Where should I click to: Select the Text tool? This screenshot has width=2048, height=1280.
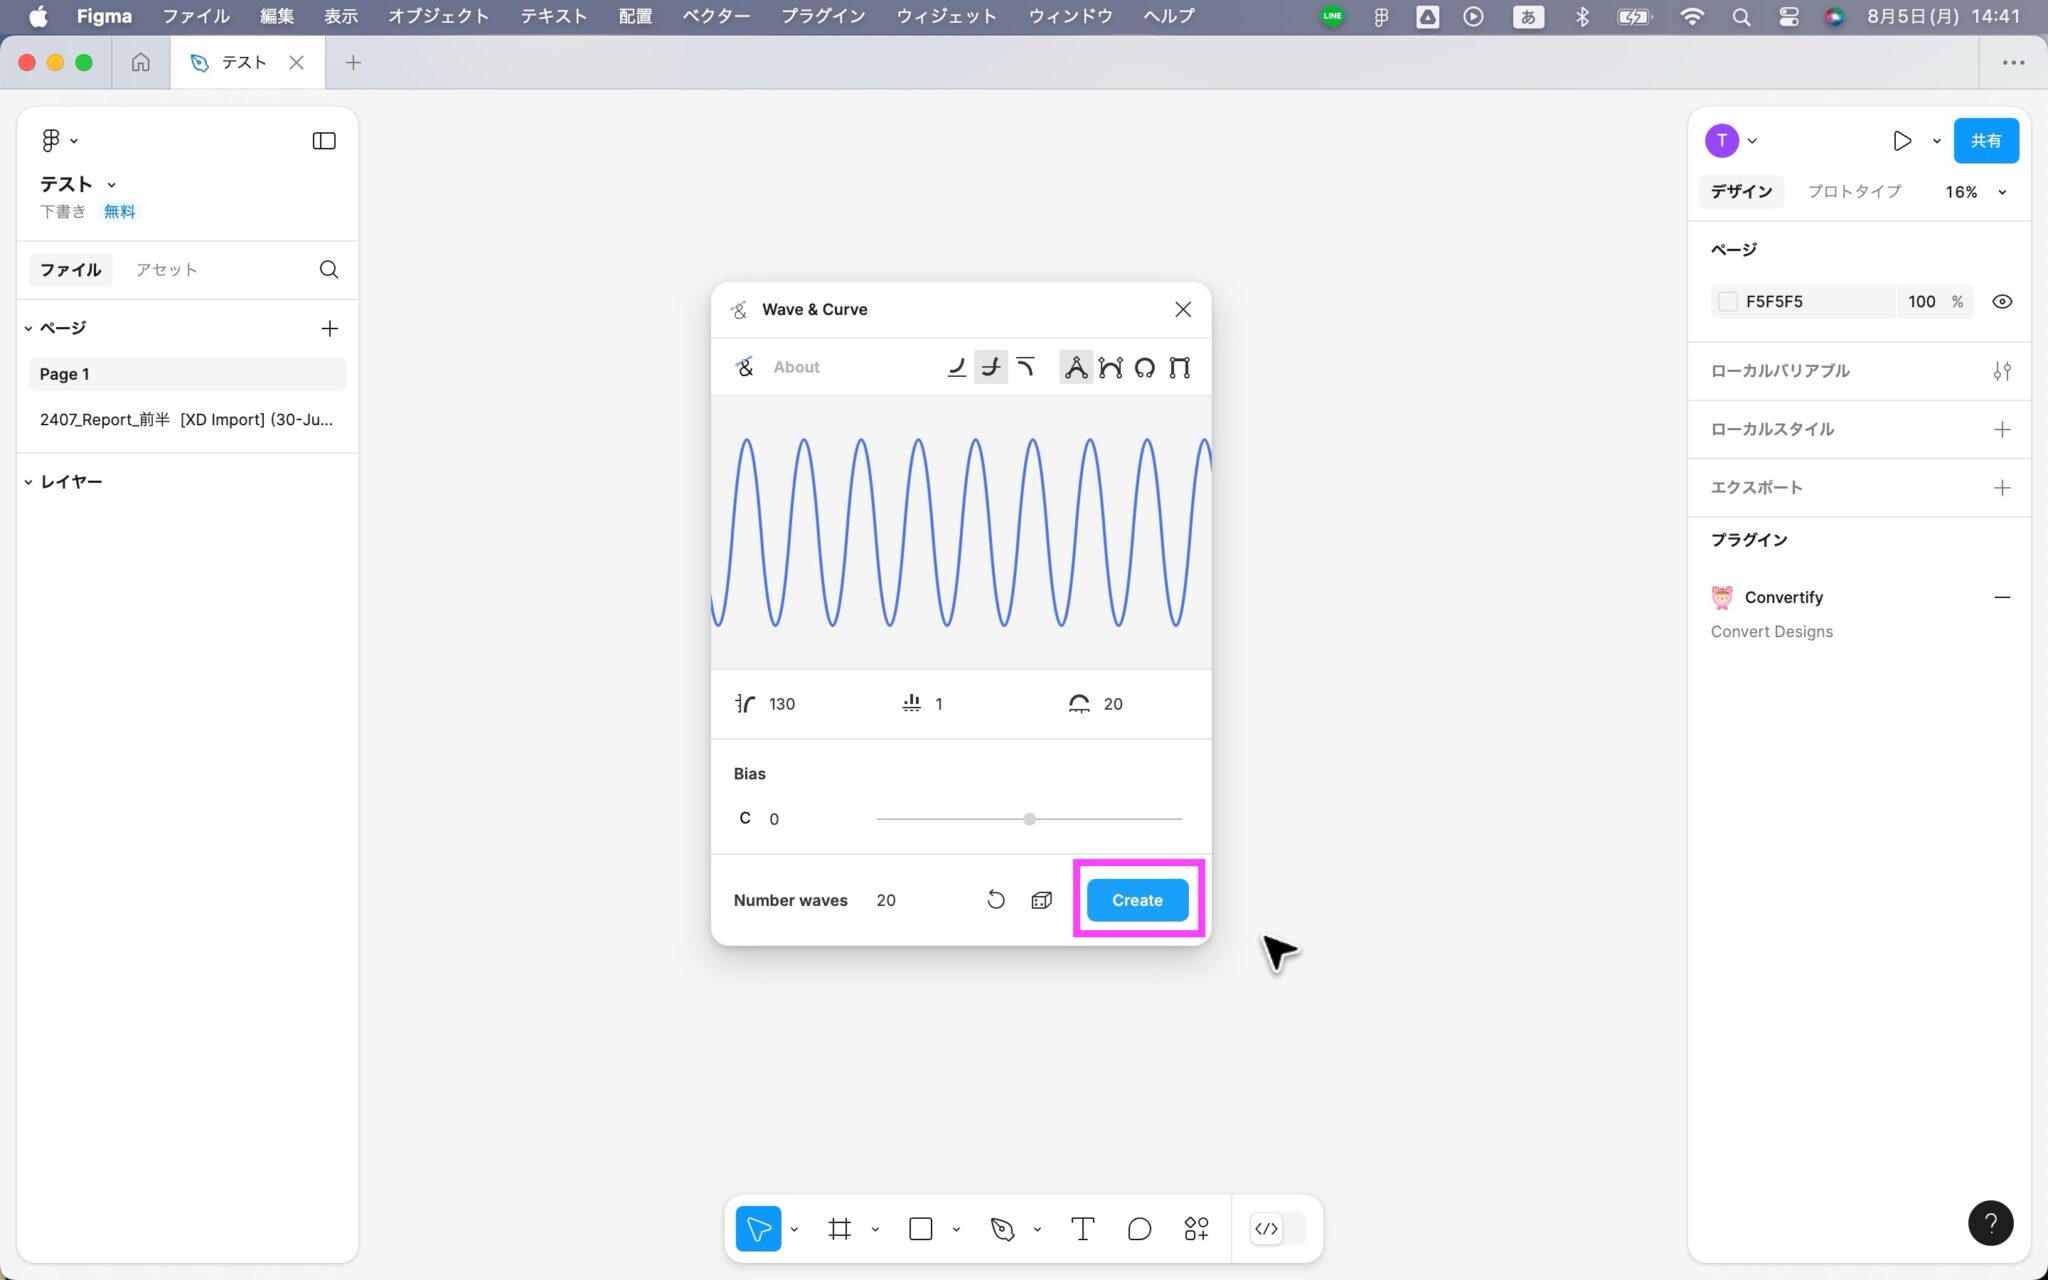(1082, 1229)
